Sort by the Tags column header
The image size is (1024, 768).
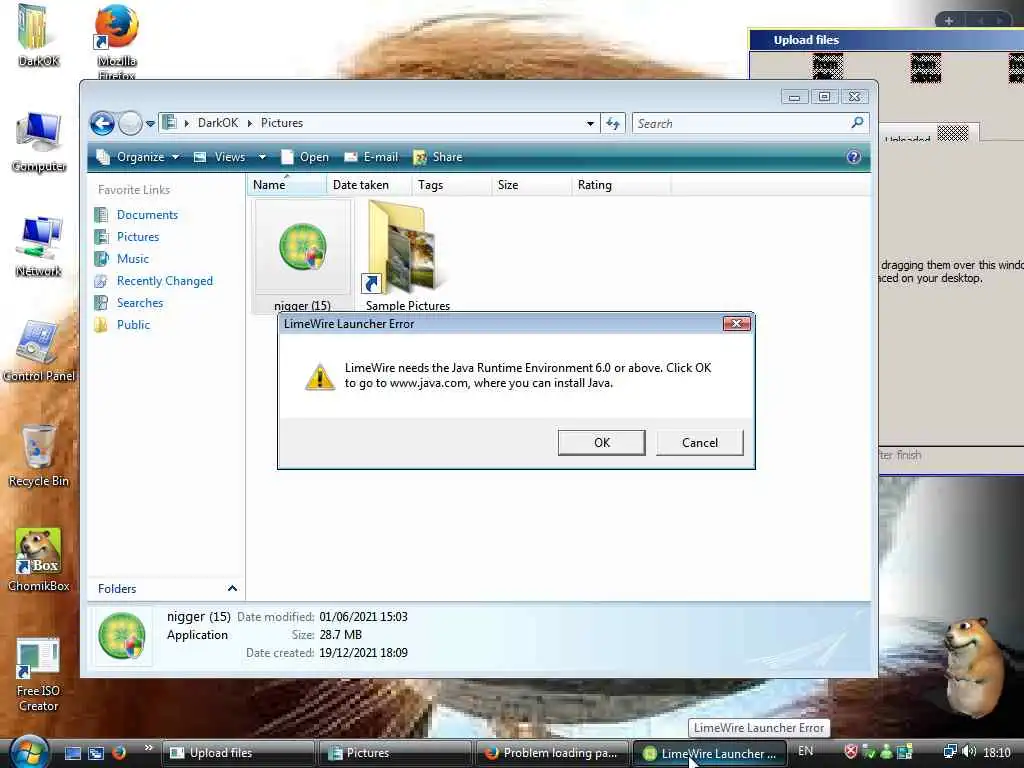click(452, 185)
